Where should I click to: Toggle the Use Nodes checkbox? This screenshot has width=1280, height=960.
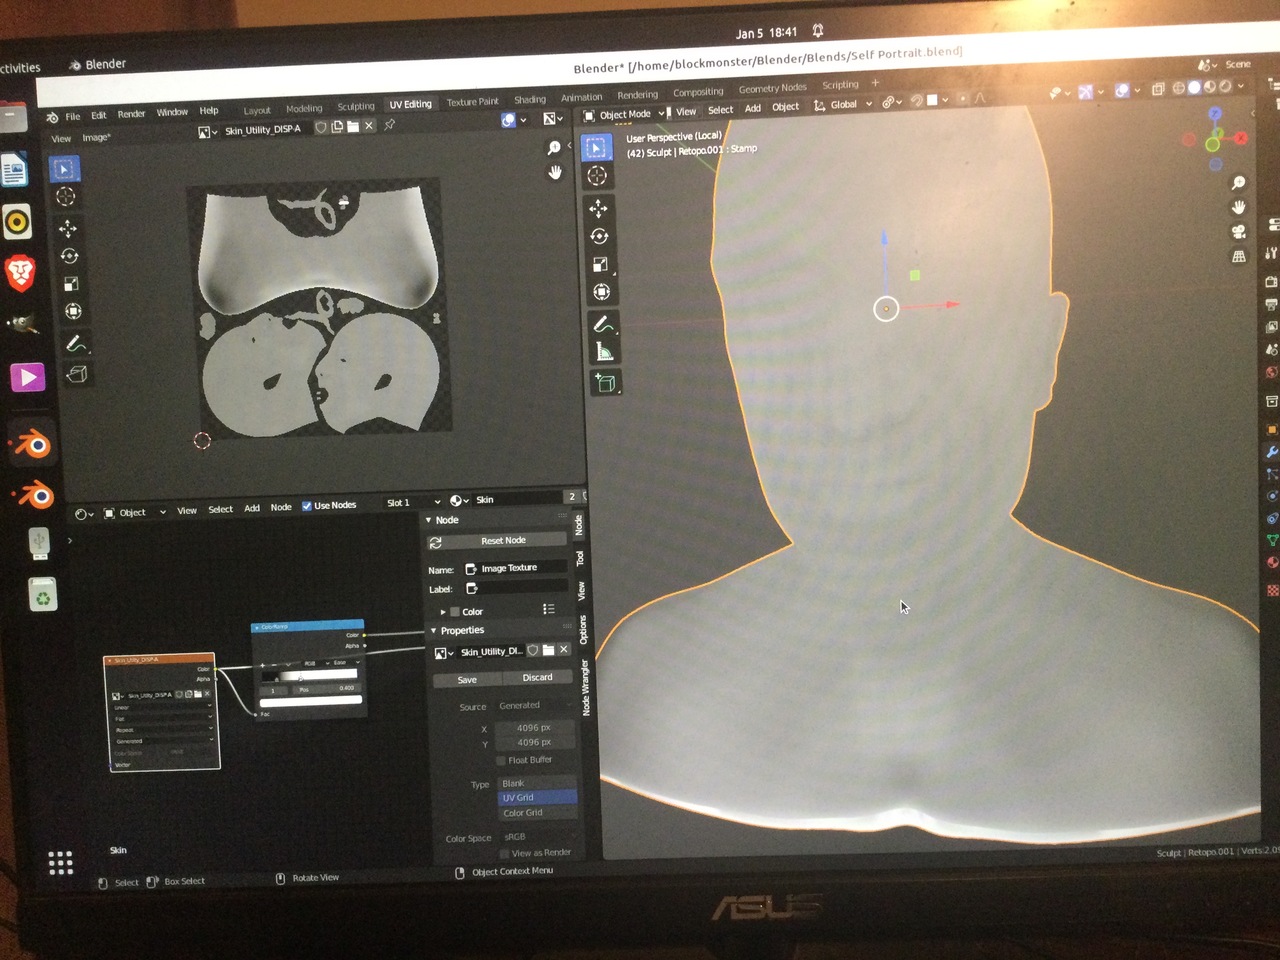[x=307, y=506]
